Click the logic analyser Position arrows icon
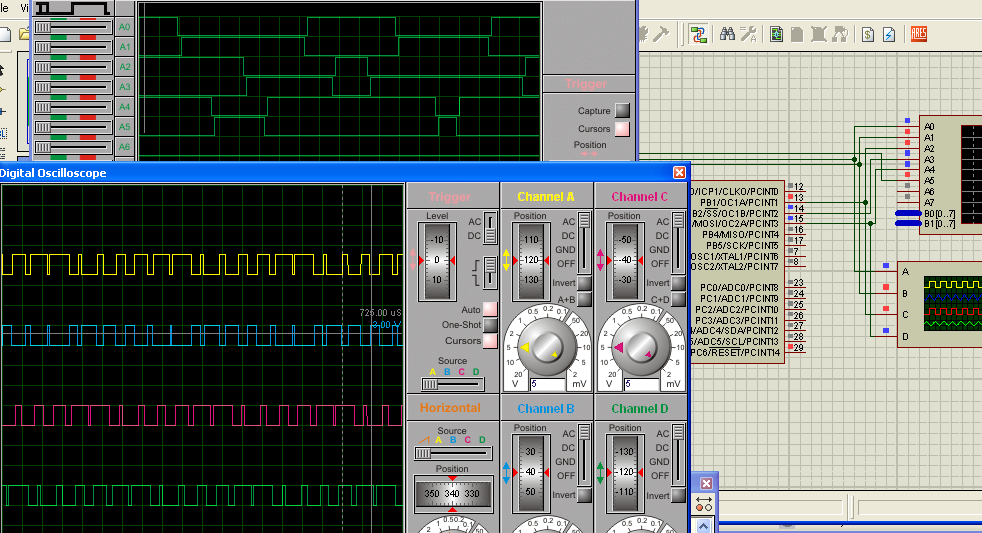 click(589, 154)
